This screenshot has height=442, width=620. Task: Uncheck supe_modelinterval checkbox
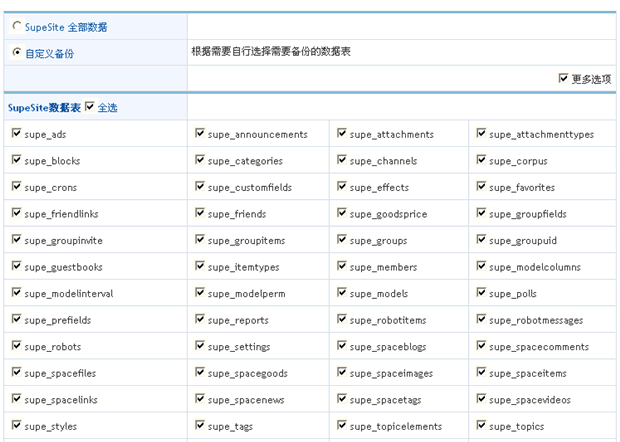coord(16,292)
